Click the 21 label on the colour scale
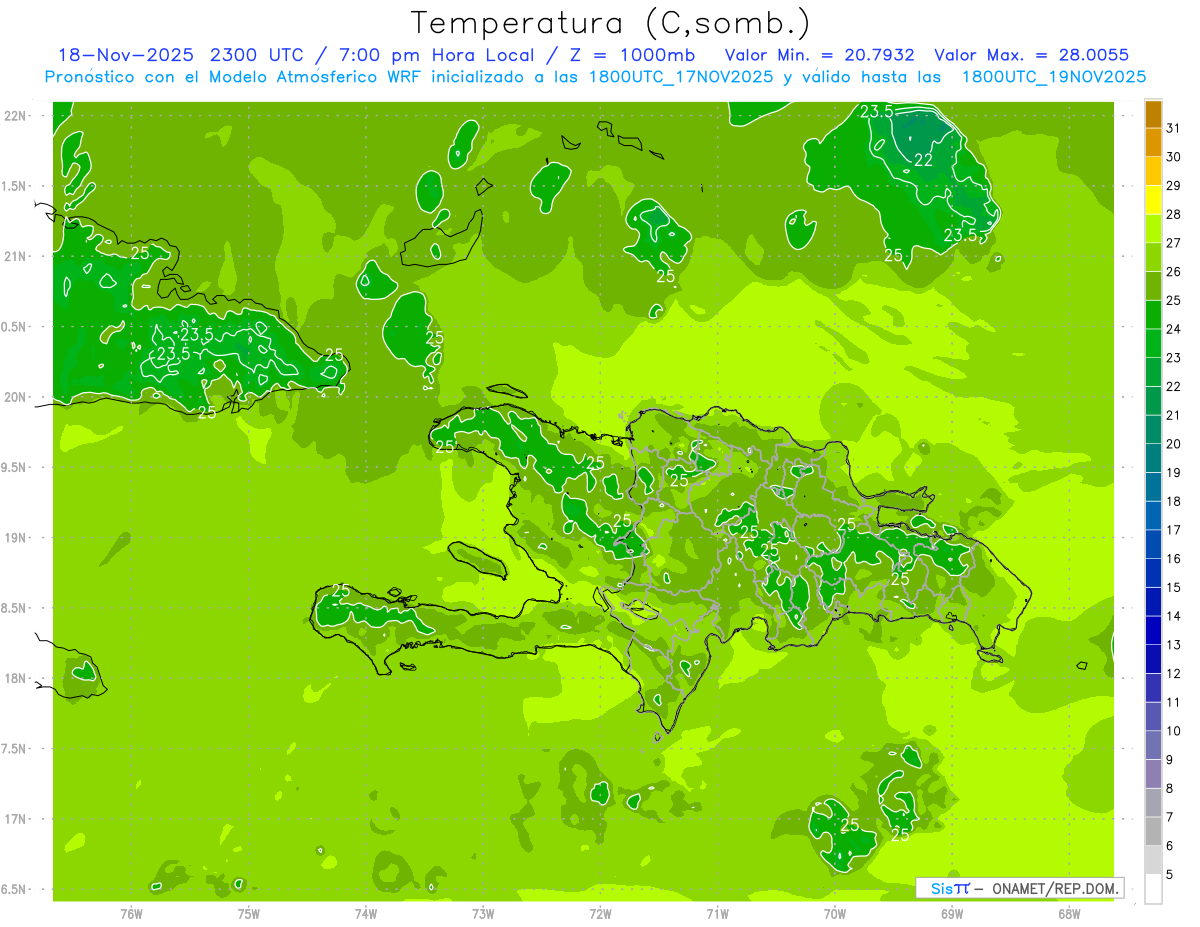Viewport: 1200px width, 927px height. [1174, 415]
